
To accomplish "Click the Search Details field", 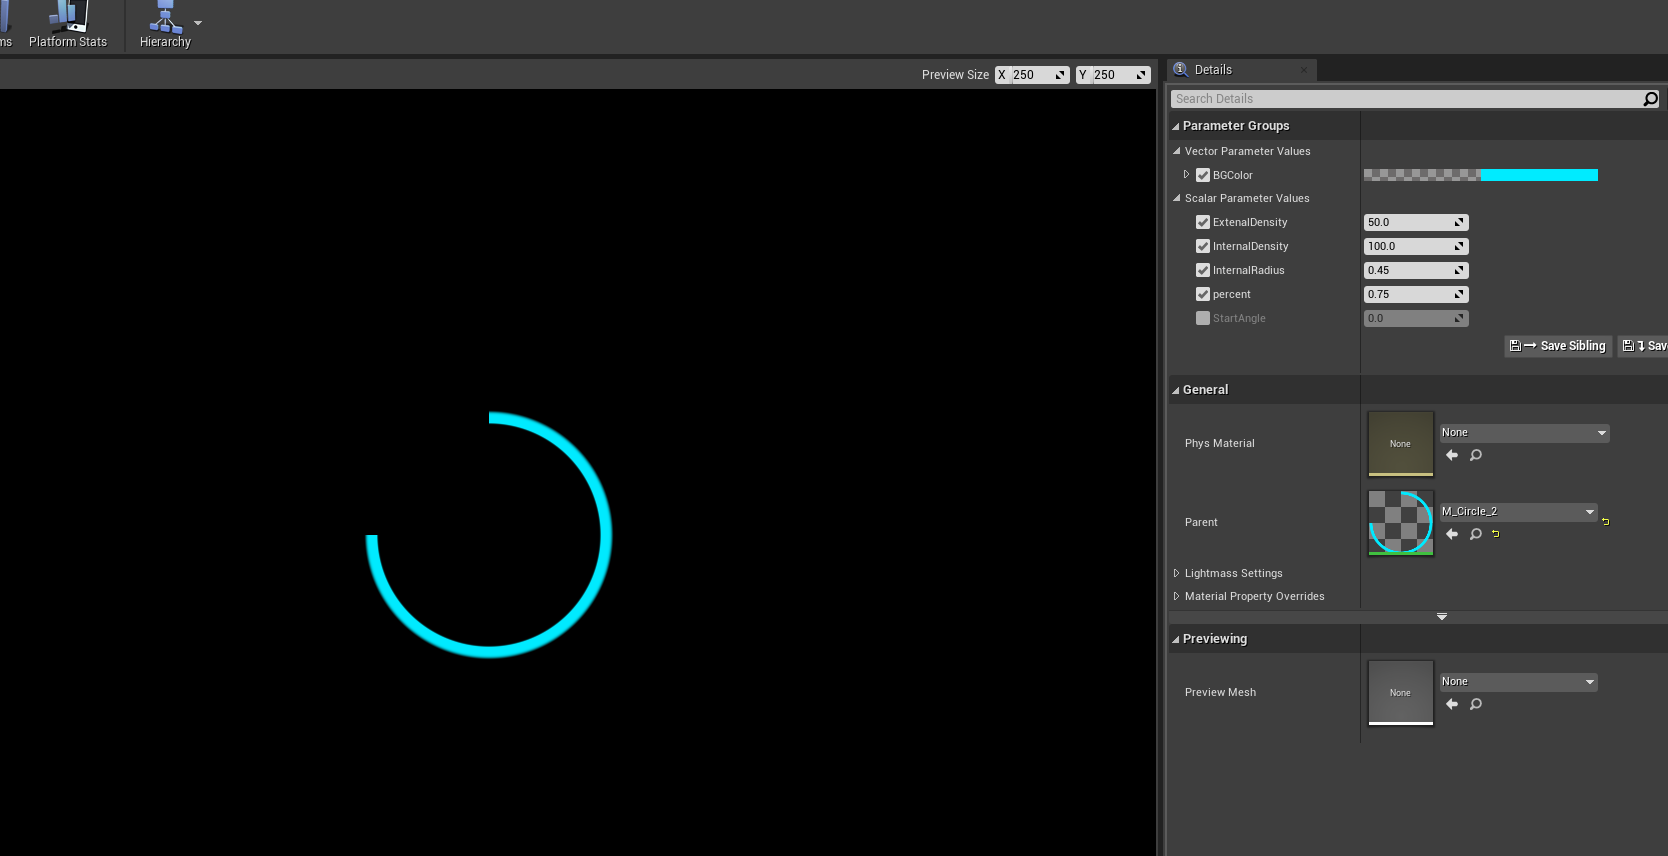I will coord(1405,99).
